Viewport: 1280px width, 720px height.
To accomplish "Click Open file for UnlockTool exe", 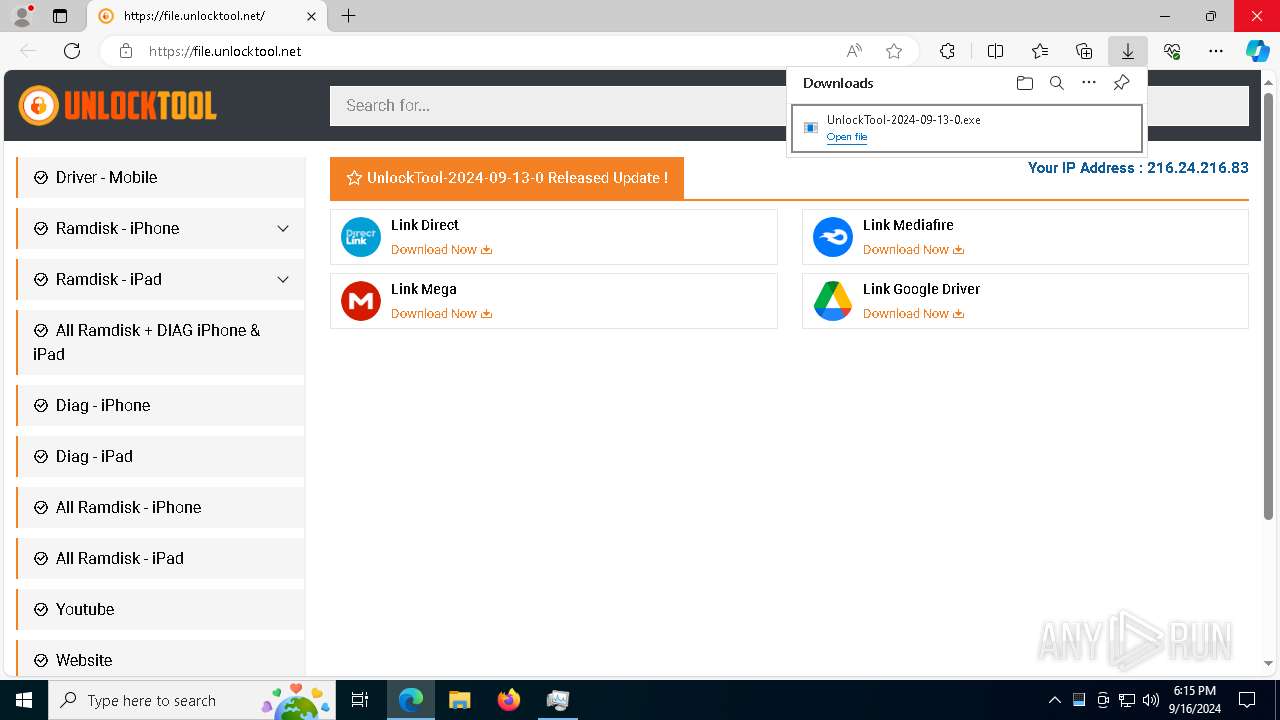I will coord(847,137).
